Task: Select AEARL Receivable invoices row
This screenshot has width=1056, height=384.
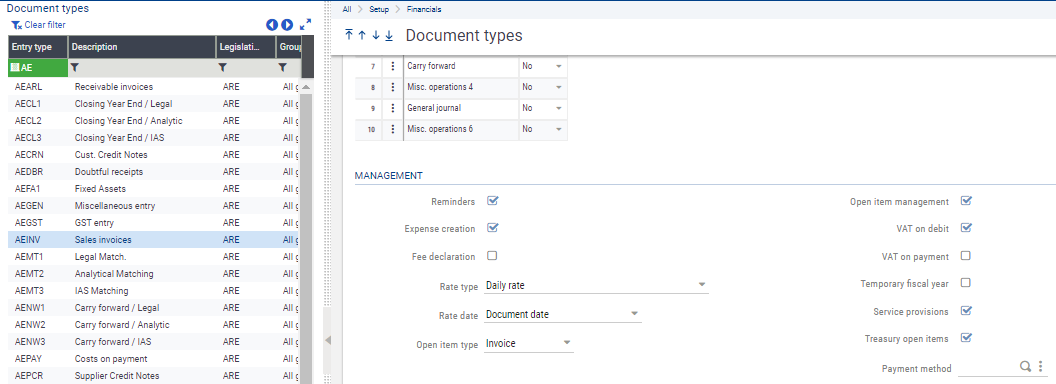Action: pyautogui.click(x=154, y=87)
